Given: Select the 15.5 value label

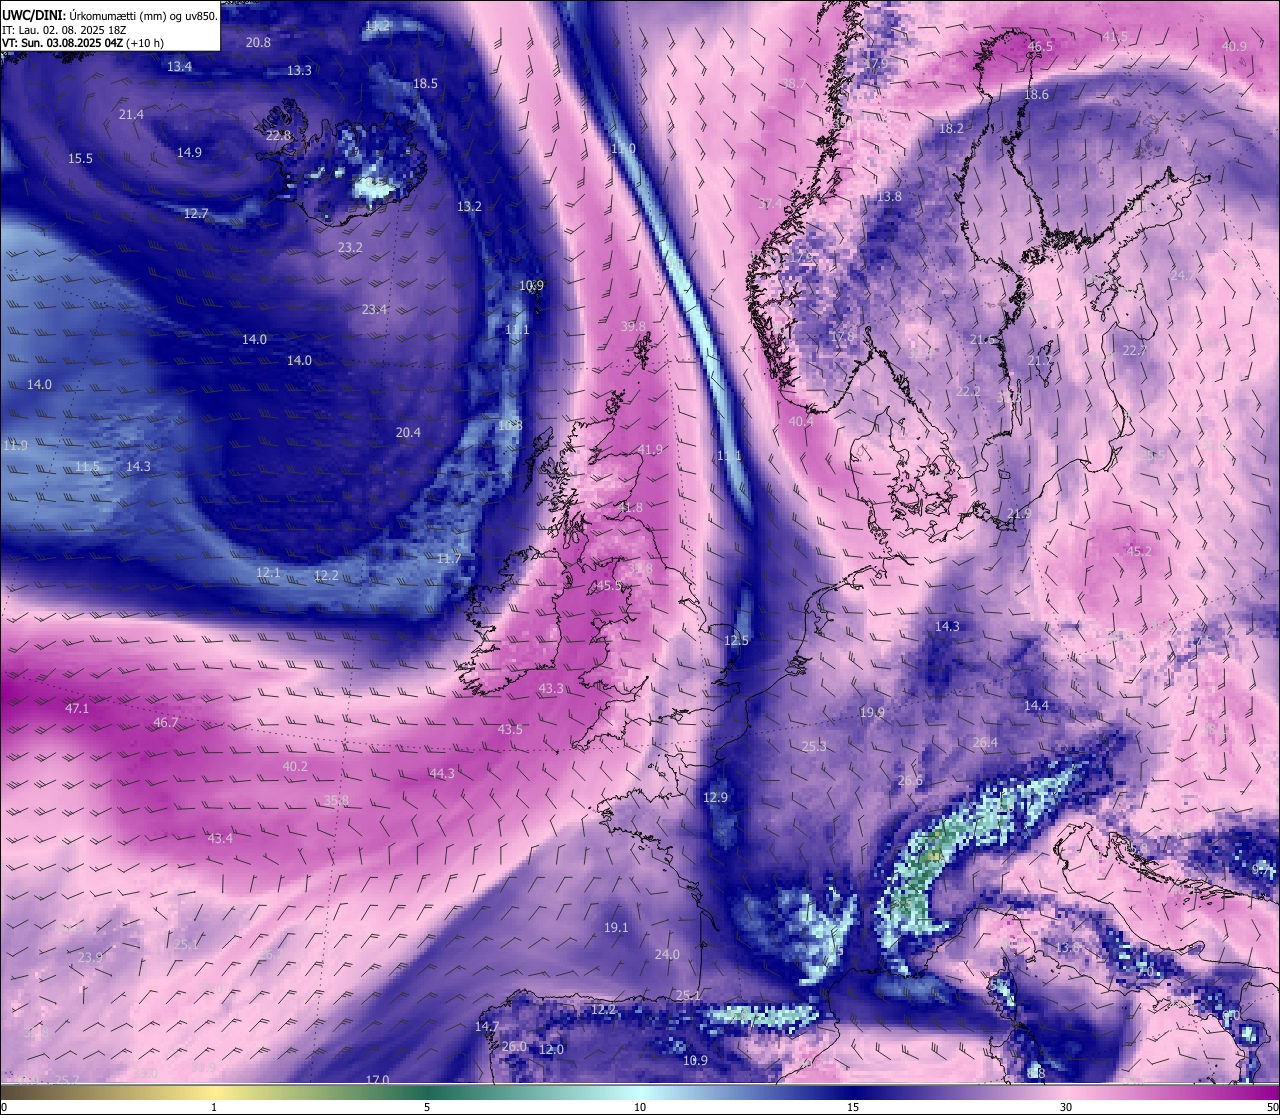Looking at the screenshot, I should pos(80,158).
